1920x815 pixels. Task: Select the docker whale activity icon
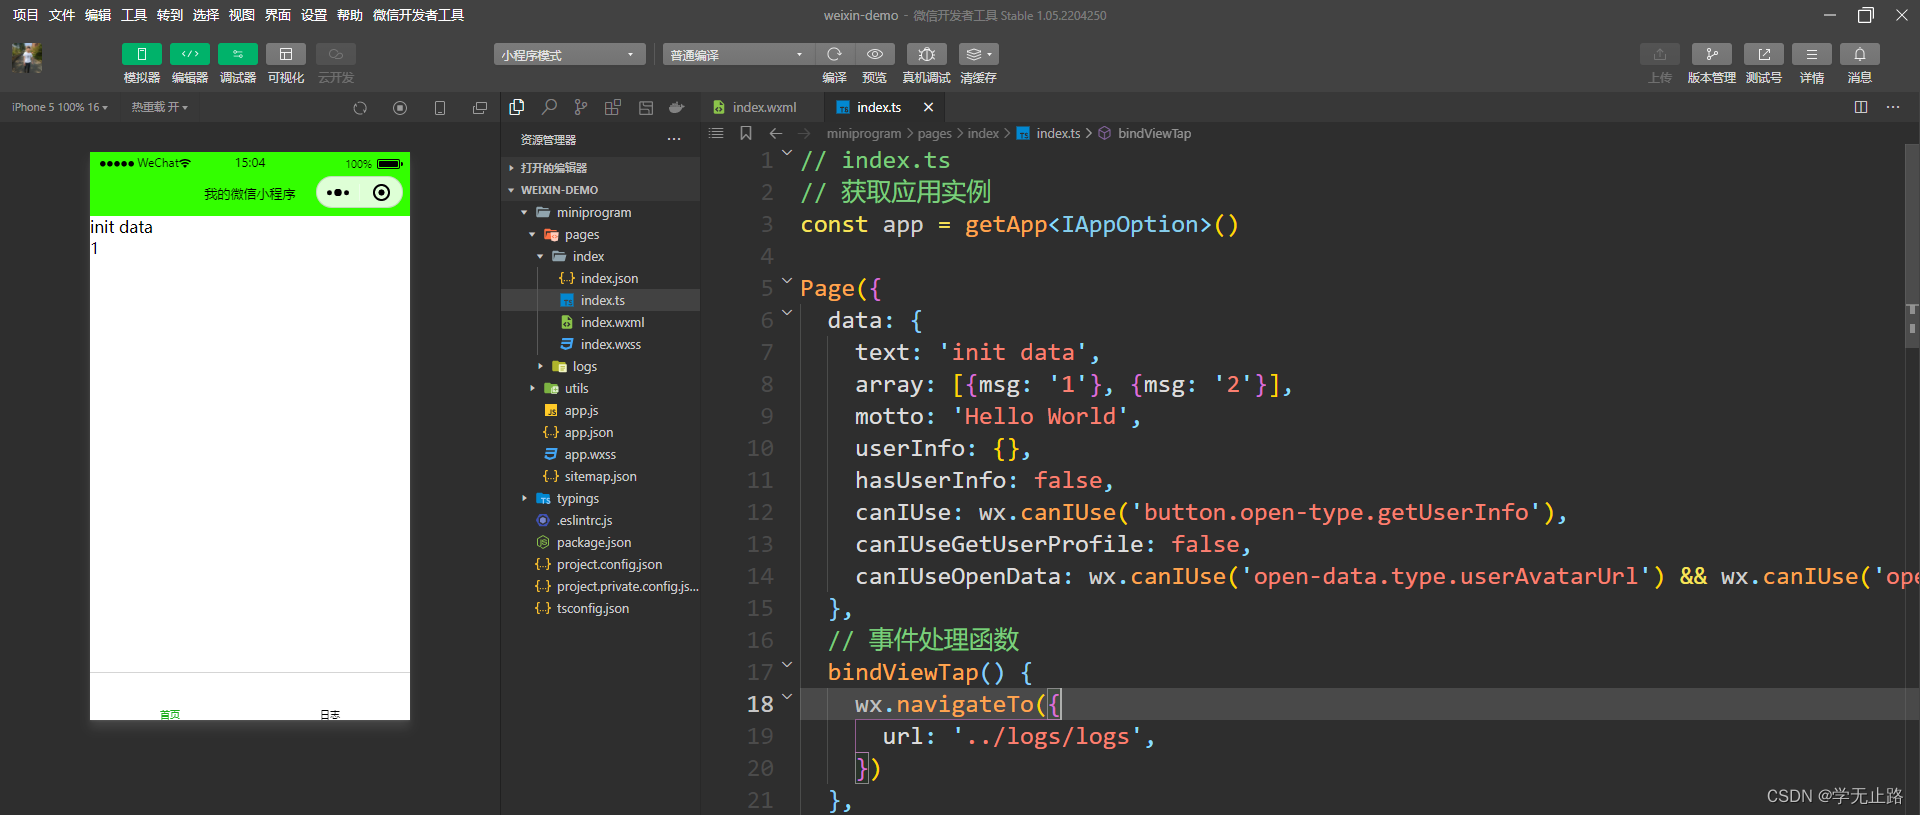[x=677, y=107]
